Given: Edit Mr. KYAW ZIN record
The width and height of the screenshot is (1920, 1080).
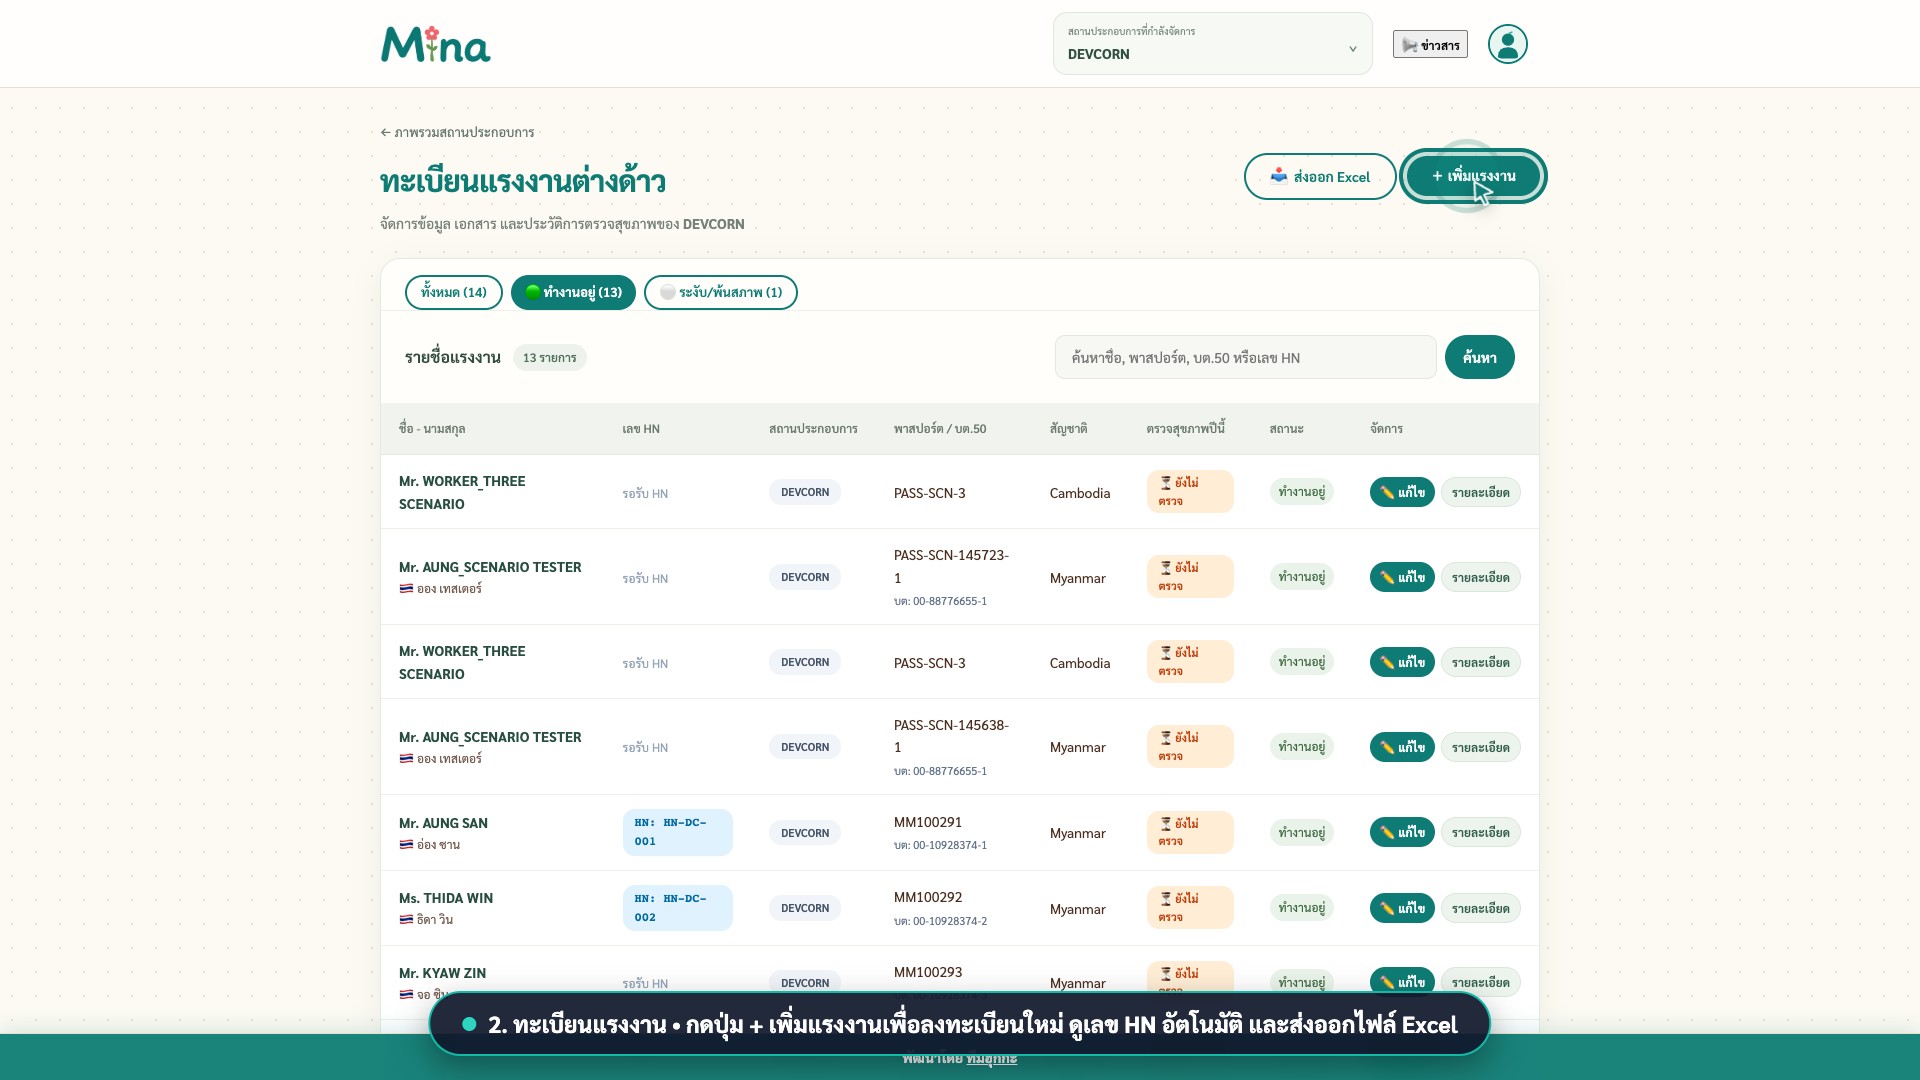Looking at the screenshot, I should (1402, 982).
